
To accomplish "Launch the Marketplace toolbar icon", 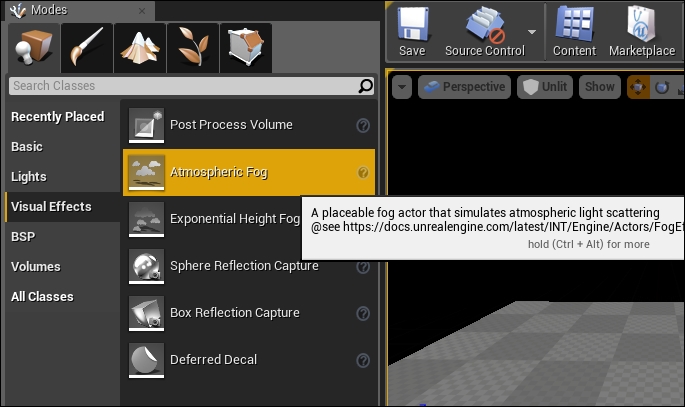I will point(642,31).
